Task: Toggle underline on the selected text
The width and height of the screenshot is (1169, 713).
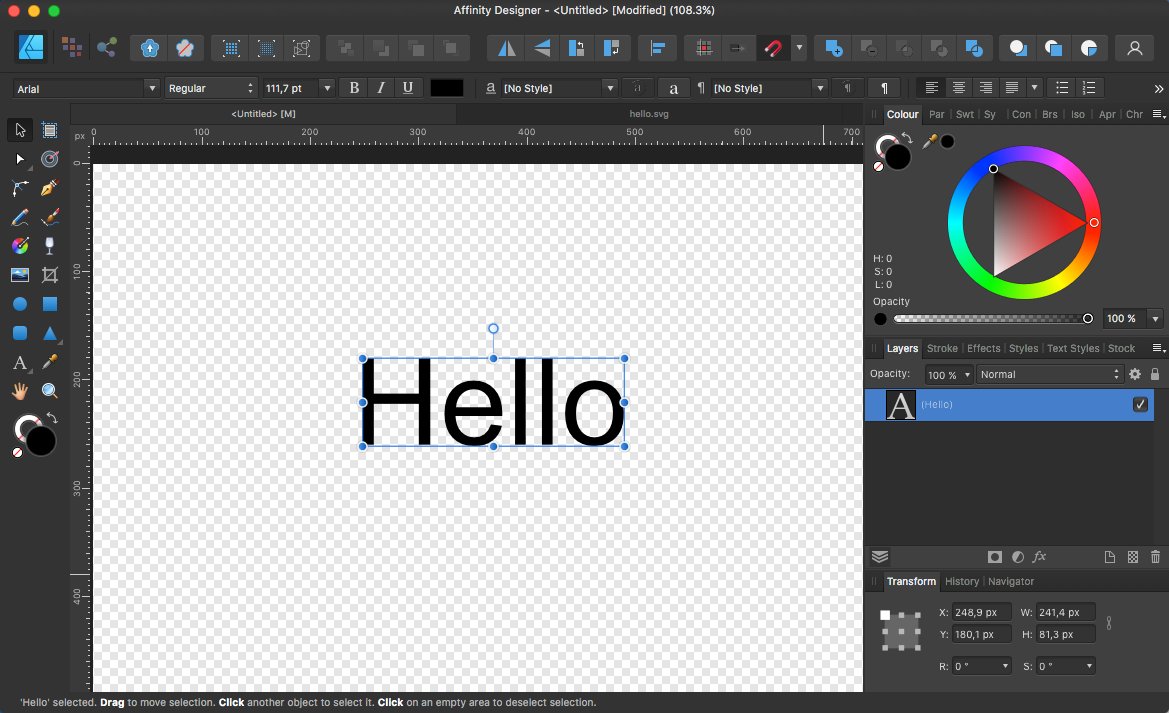Action: point(407,87)
